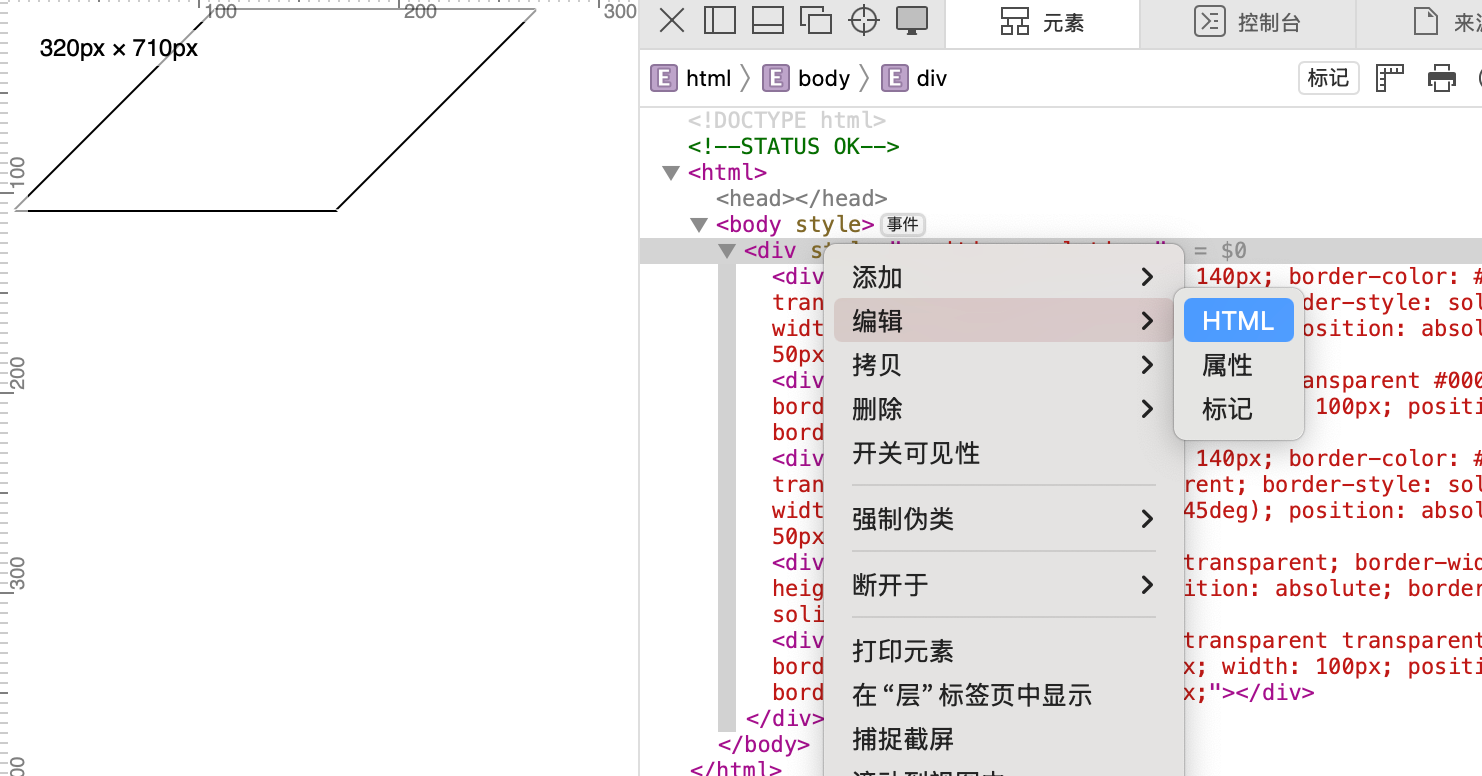Click the 标记 badges button
The height and width of the screenshot is (776, 1482).
pos(1328,78)
